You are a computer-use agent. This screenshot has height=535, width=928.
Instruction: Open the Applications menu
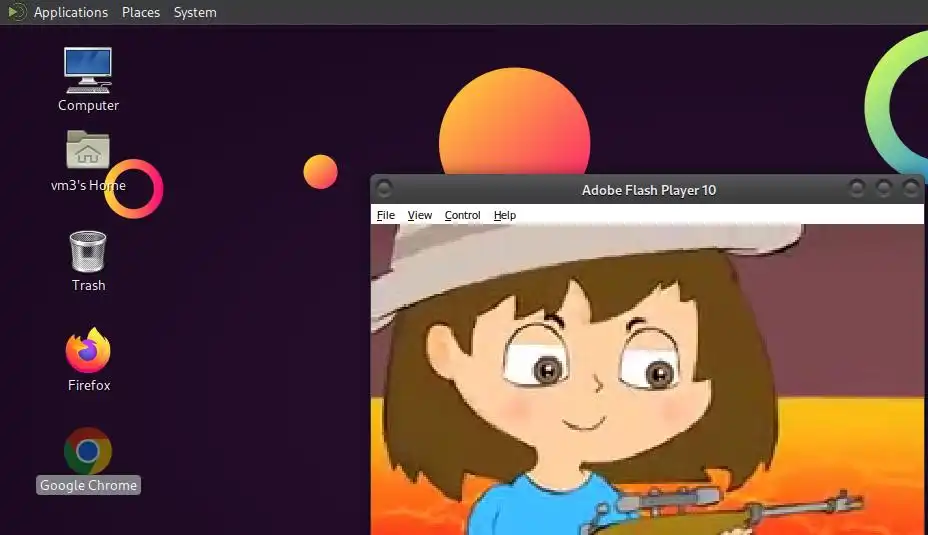pyautogui.click(x=70, y=12)
